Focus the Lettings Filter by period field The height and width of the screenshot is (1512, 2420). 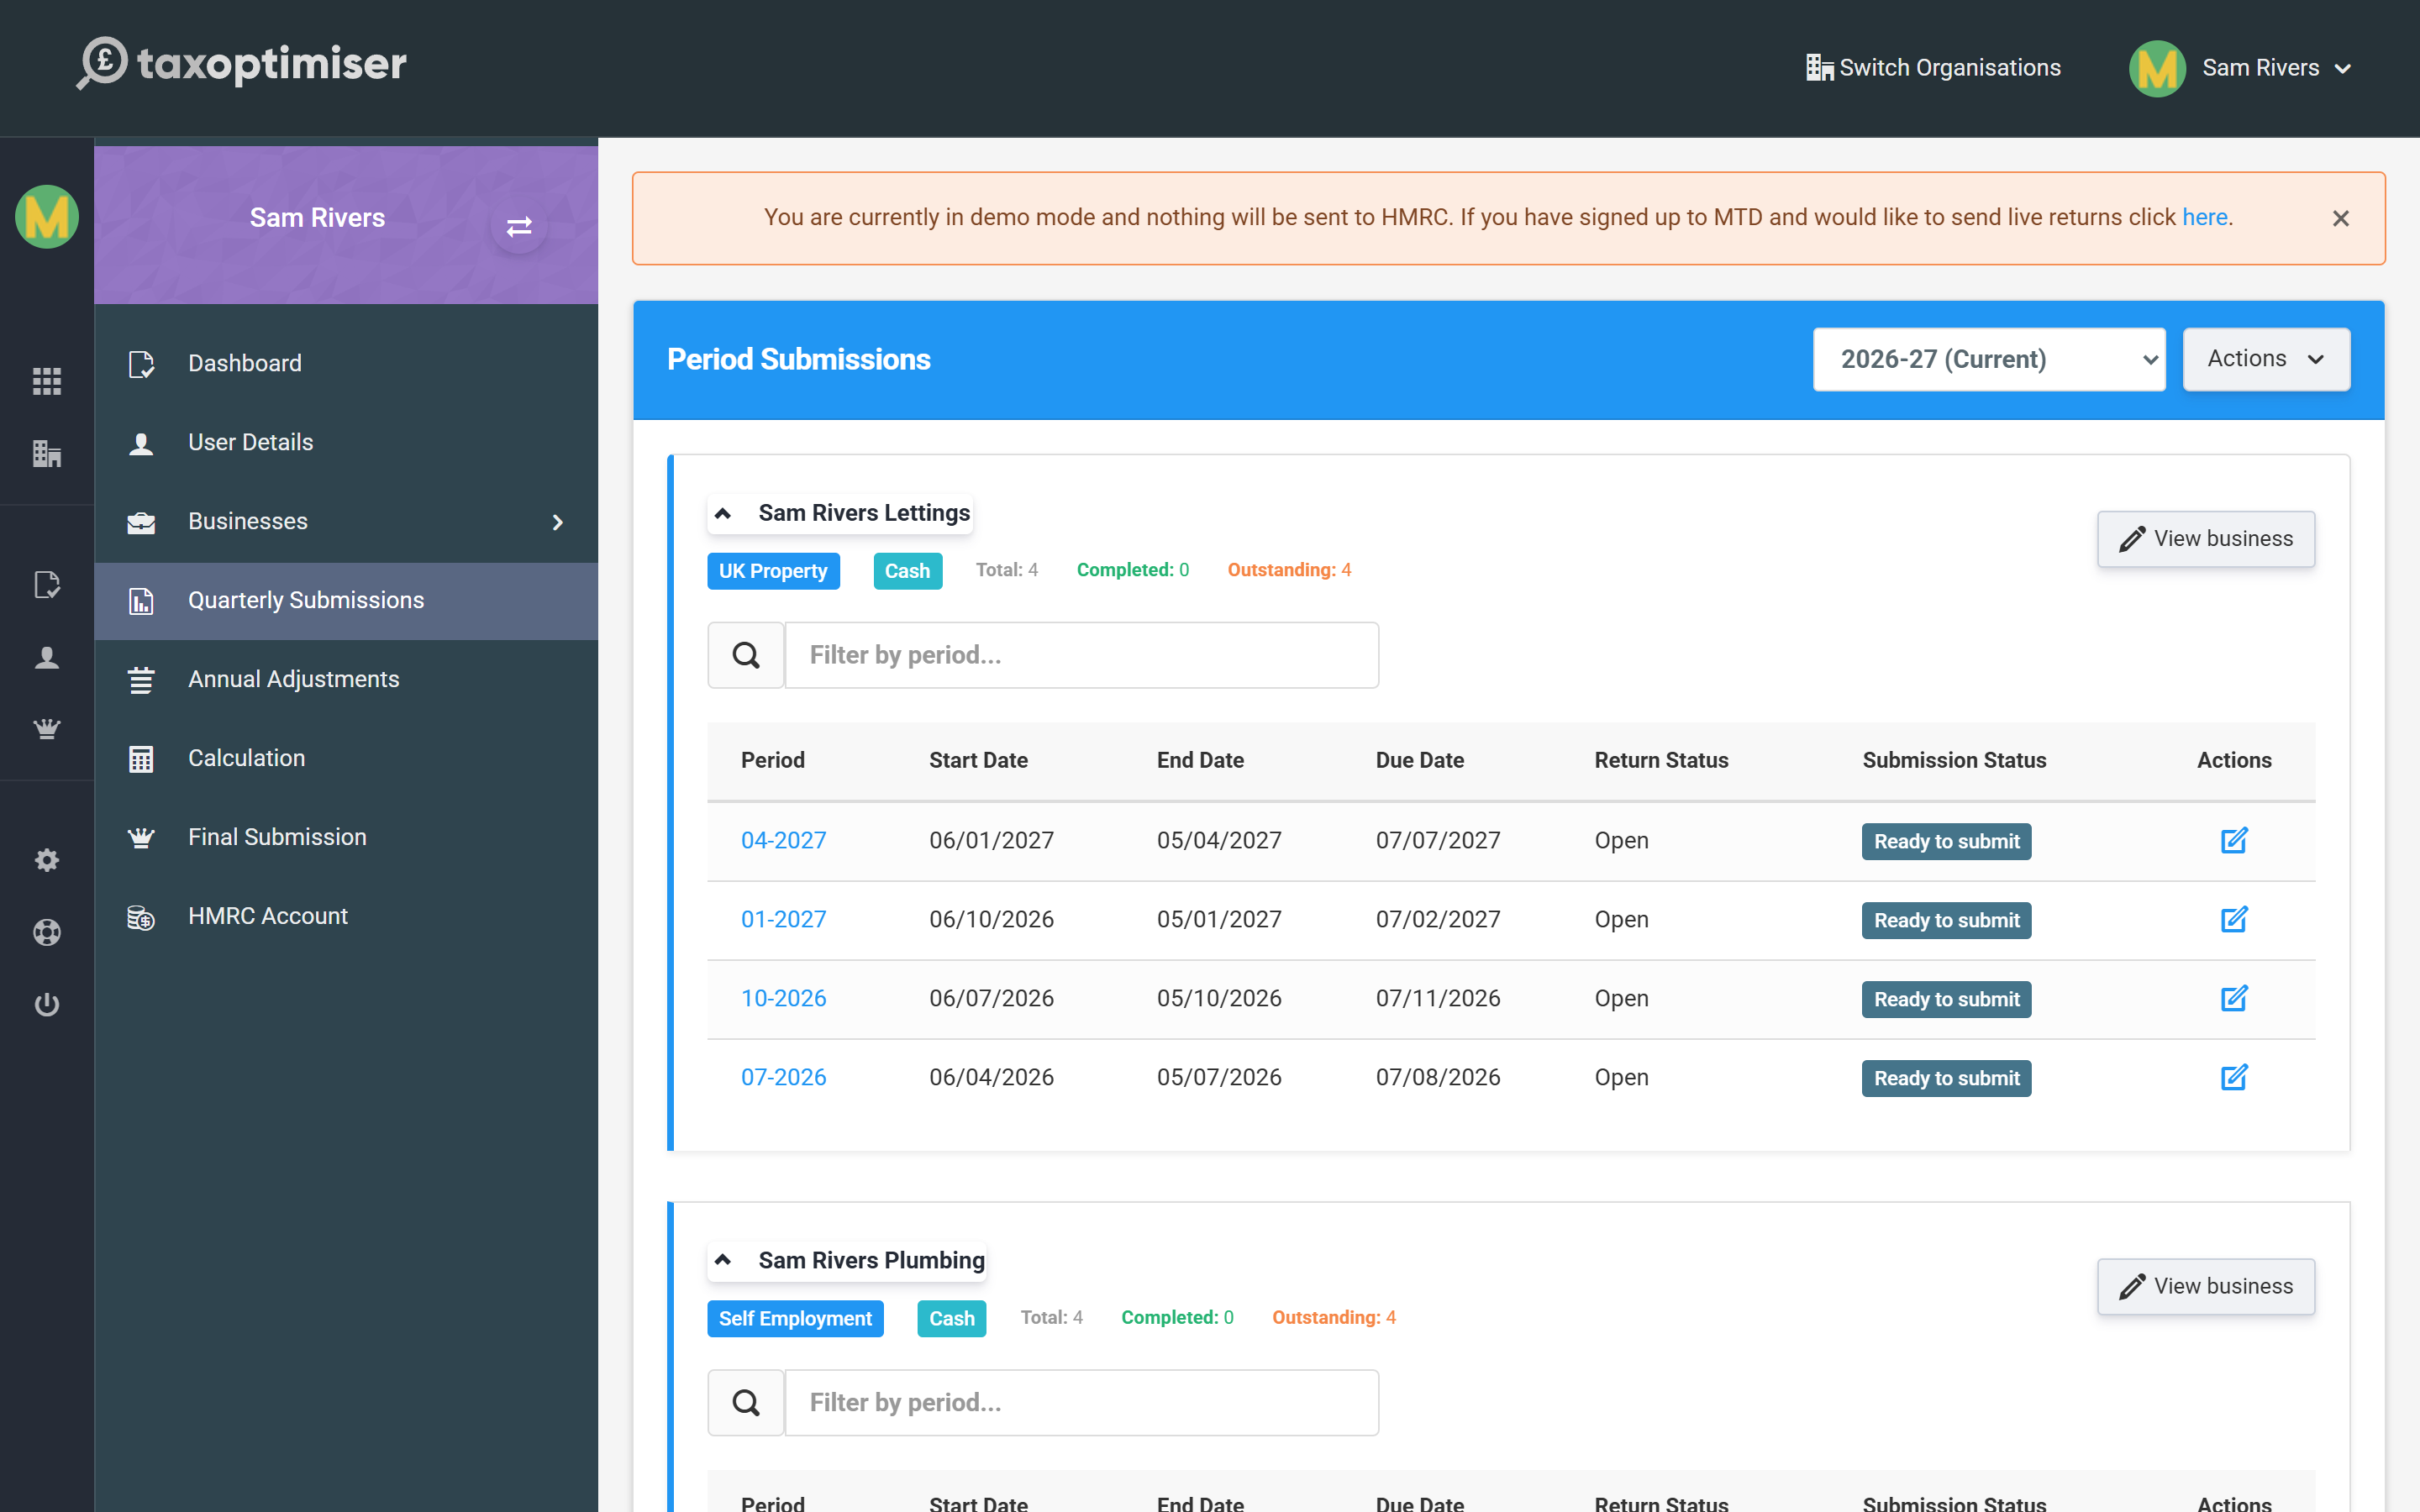click(x=1082, y=655)
